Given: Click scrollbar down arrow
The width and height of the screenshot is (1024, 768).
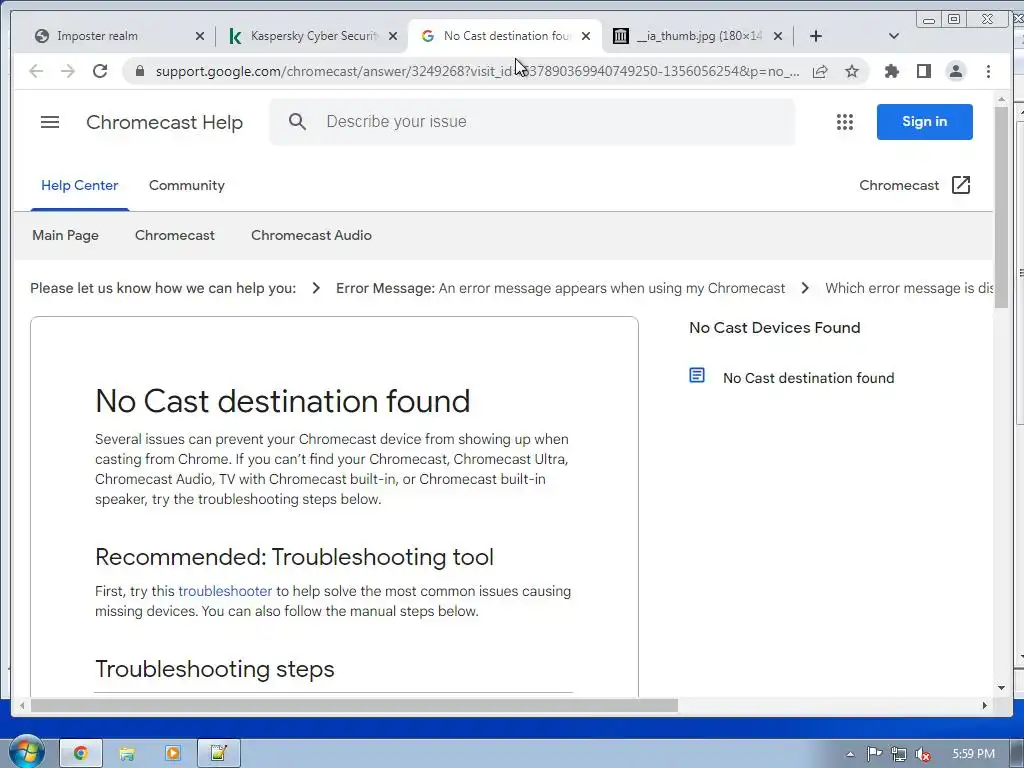Looking at the screenshot, I should (1002, 687).
